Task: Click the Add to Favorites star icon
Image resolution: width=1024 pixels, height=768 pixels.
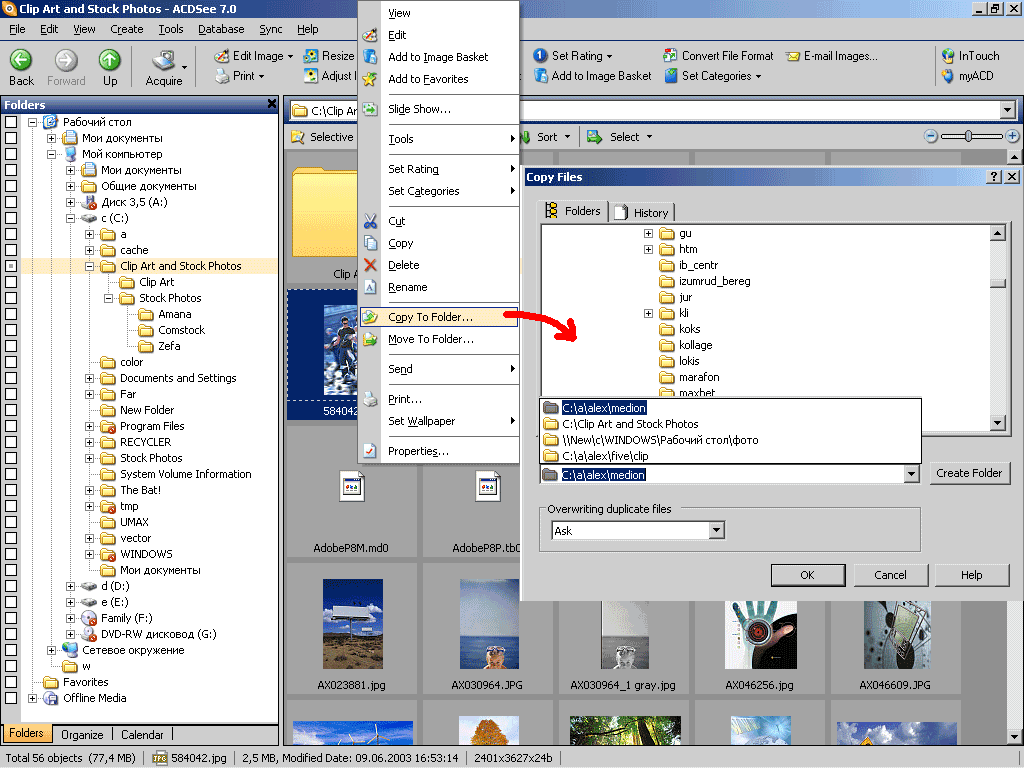Action: click(370, 79)
